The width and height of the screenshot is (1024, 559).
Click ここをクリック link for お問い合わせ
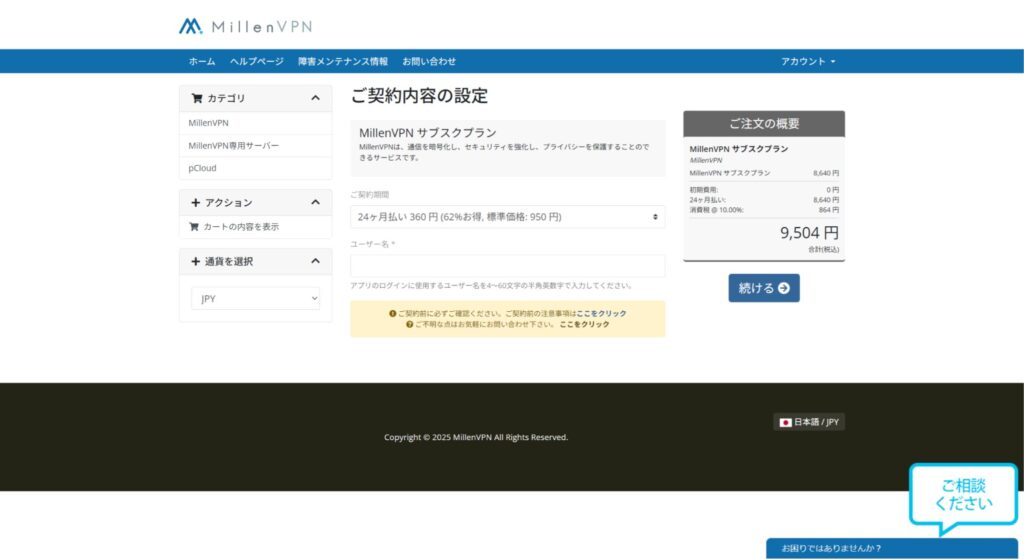click(584, 324)
